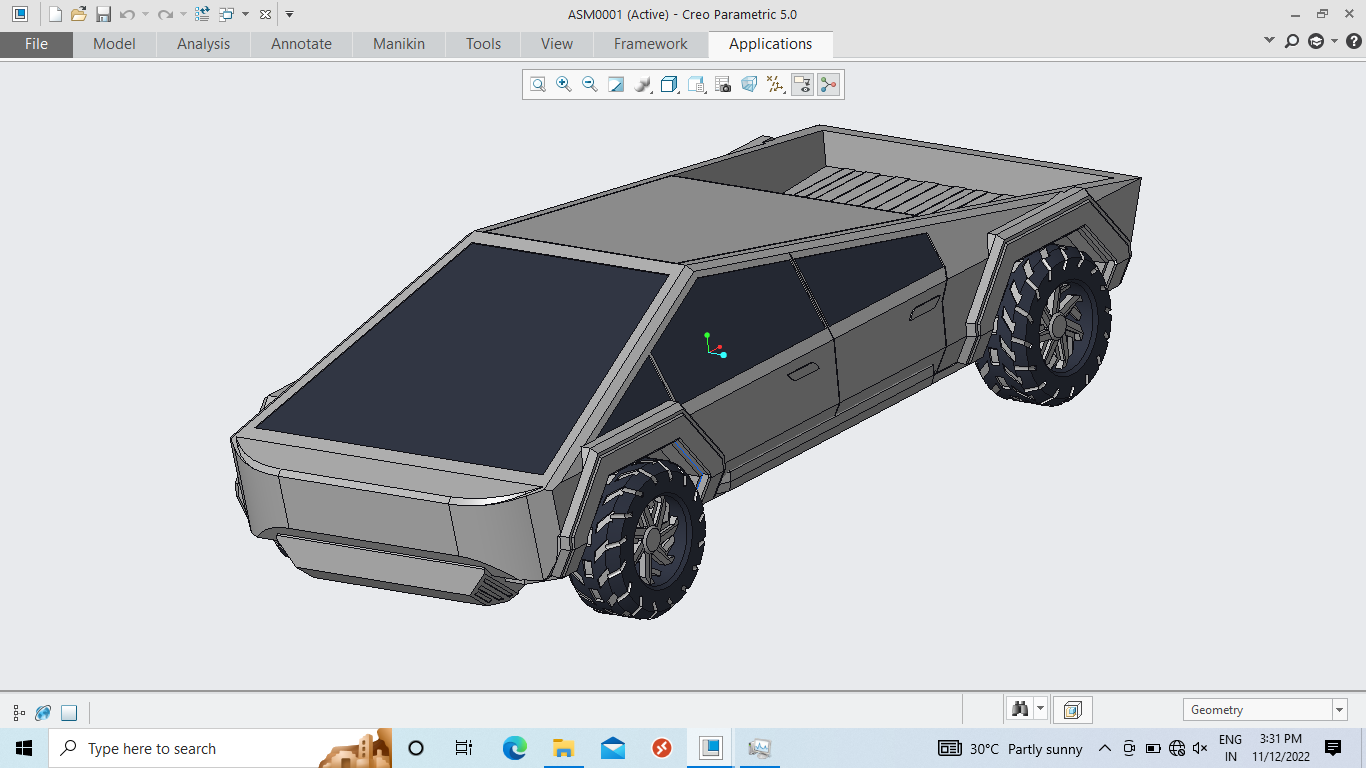
Task: Open the command search magnifier
Action: click(x=1292, y=41)
